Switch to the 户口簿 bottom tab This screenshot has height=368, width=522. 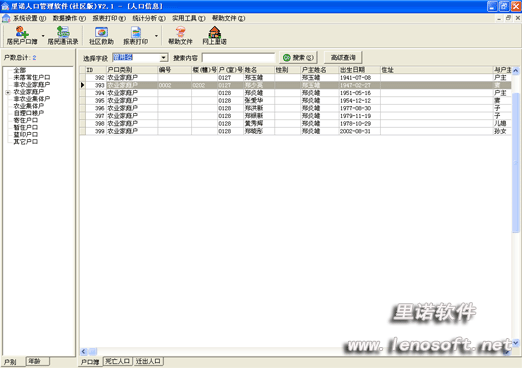[90, 362]
